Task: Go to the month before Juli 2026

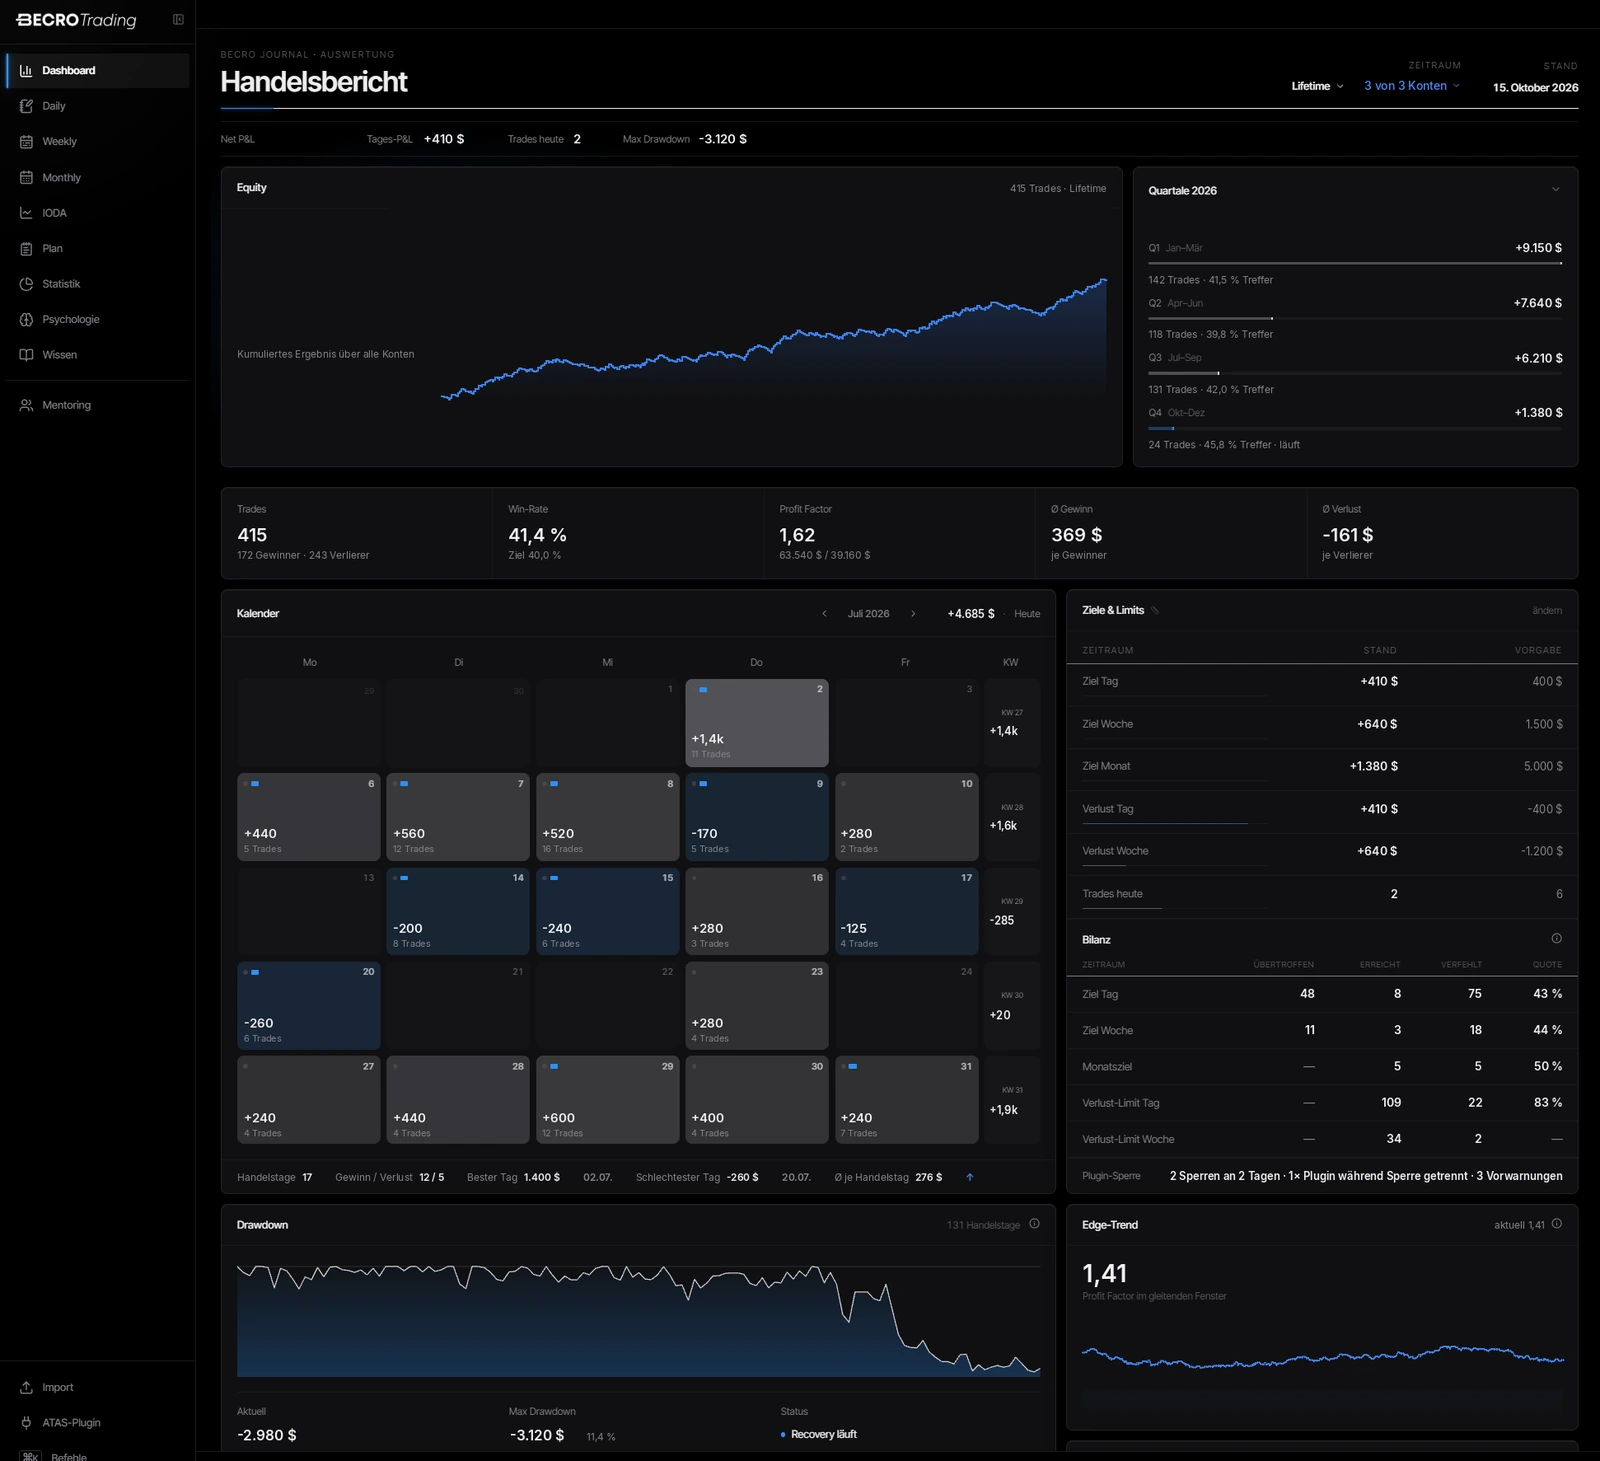Action: click(824, 614)
